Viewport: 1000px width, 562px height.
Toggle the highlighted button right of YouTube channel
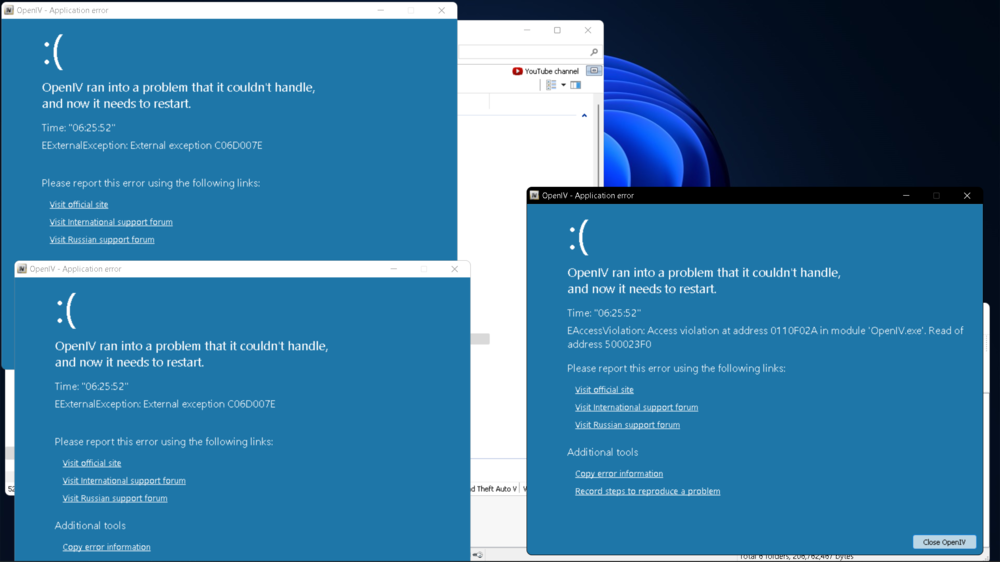point(594,71)
